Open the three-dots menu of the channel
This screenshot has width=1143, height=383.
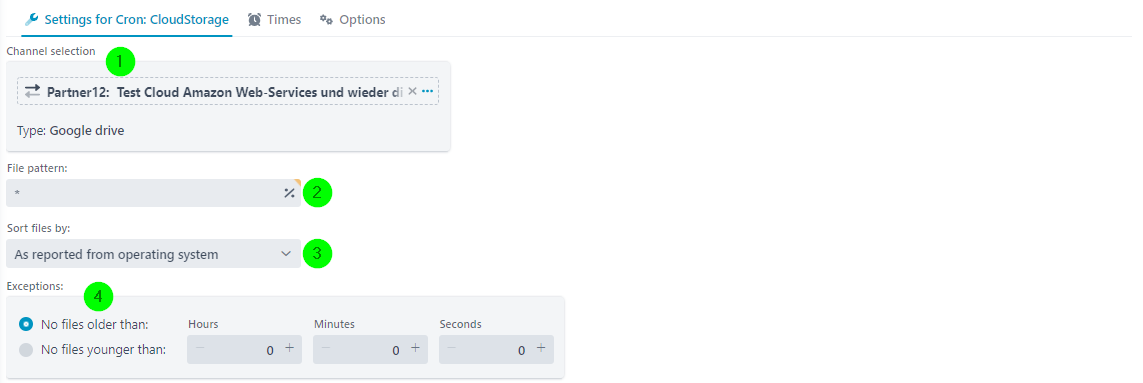click(428, 91)
